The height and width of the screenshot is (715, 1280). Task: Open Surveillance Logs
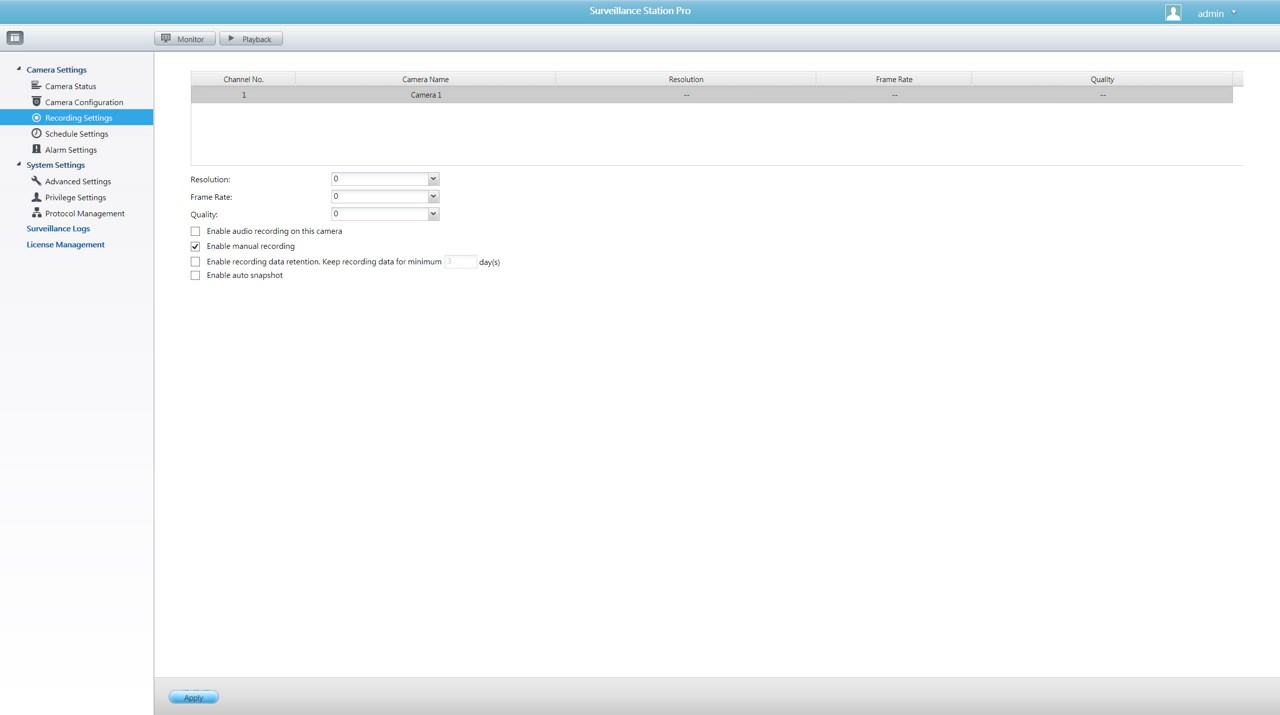click(x=58, y=229)
